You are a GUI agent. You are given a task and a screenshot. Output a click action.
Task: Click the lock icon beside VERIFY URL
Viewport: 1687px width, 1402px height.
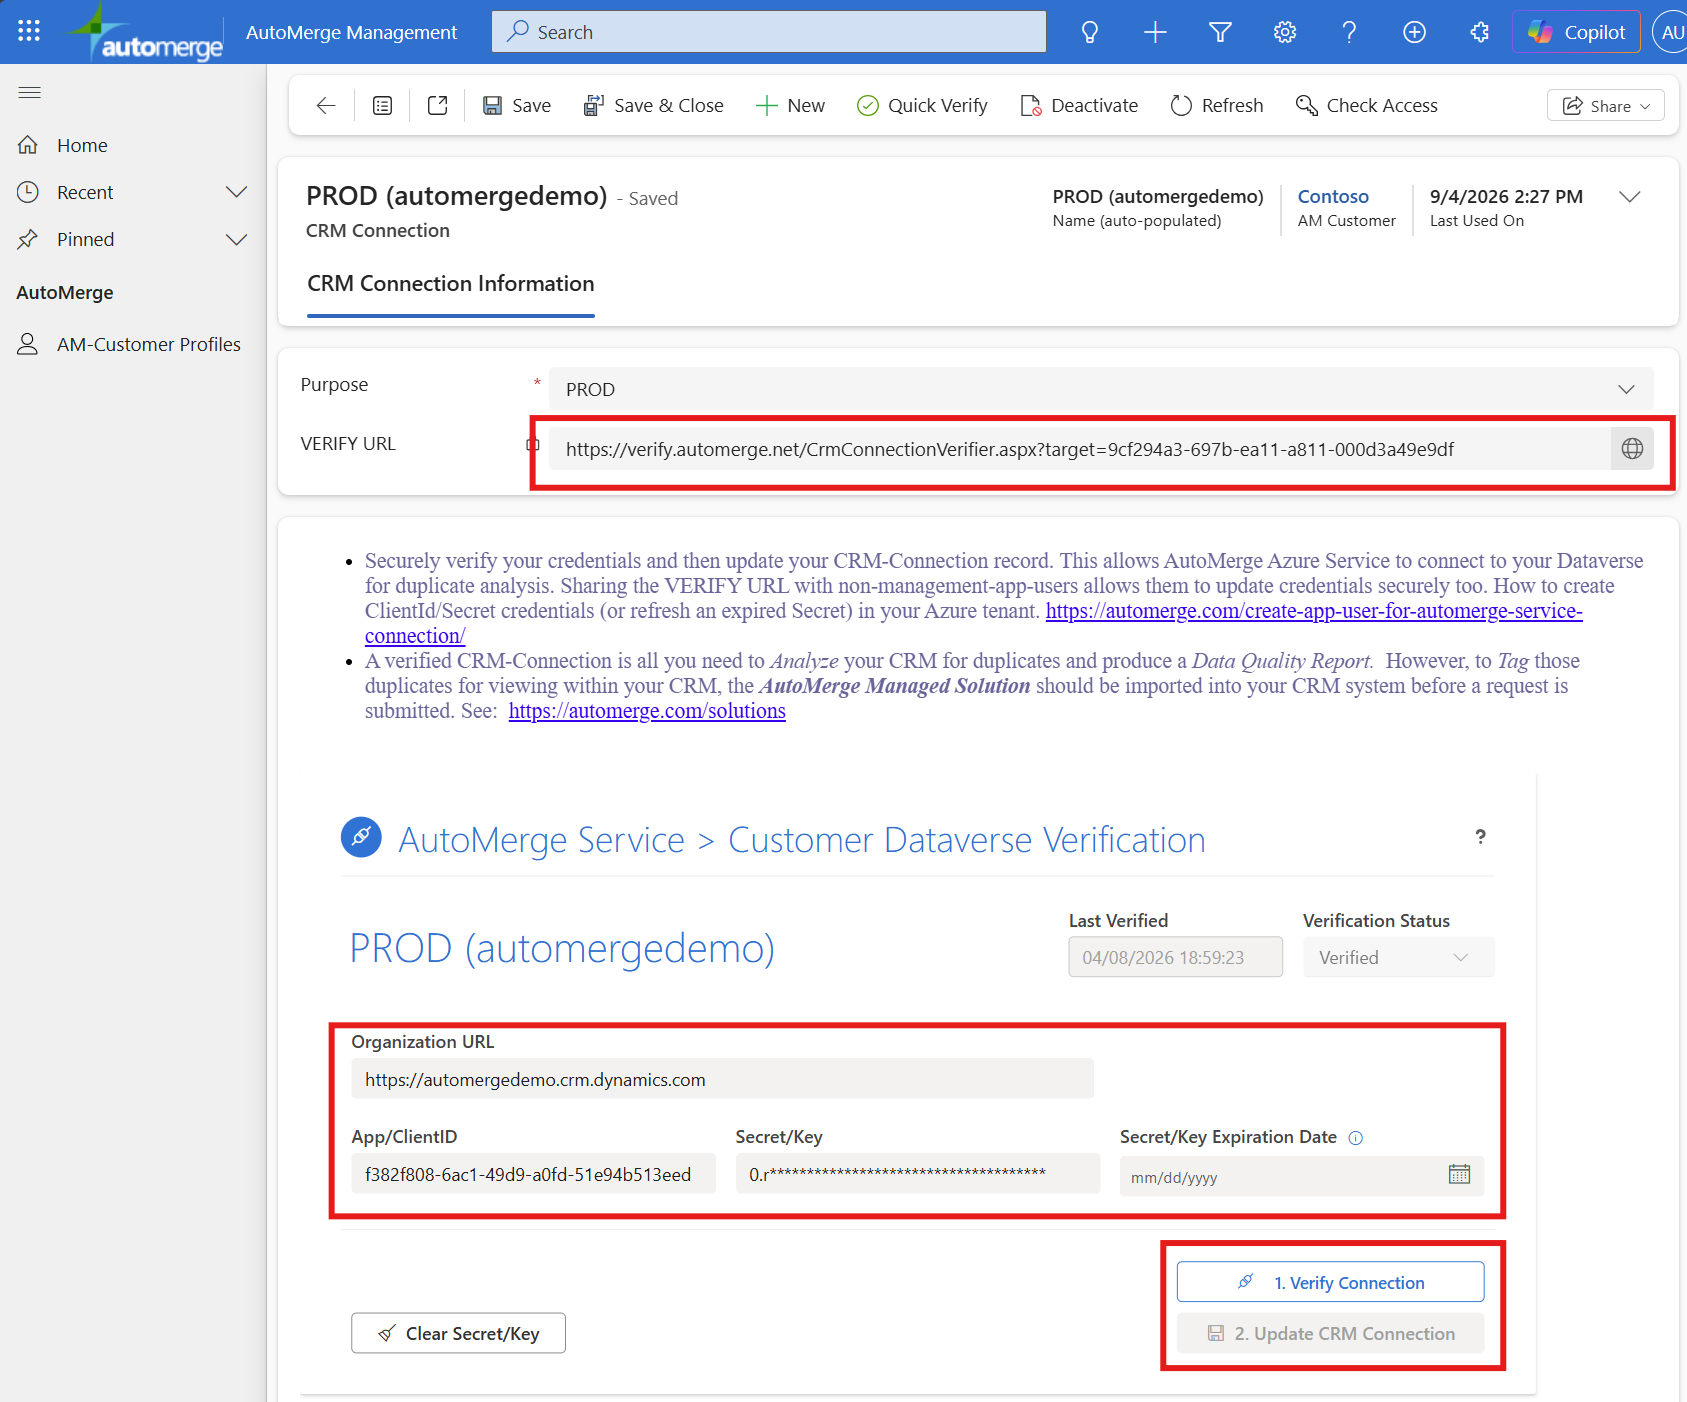533,445
